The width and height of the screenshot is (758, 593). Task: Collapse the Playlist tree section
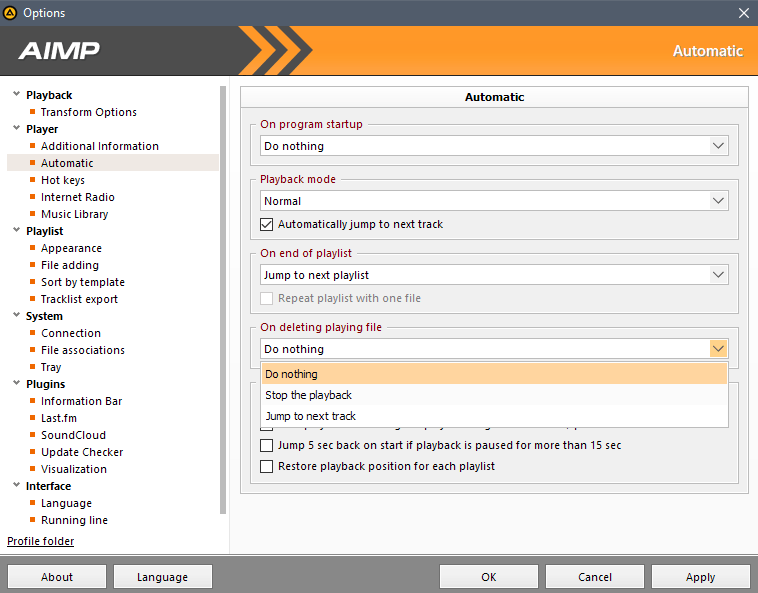coord(16,230)
